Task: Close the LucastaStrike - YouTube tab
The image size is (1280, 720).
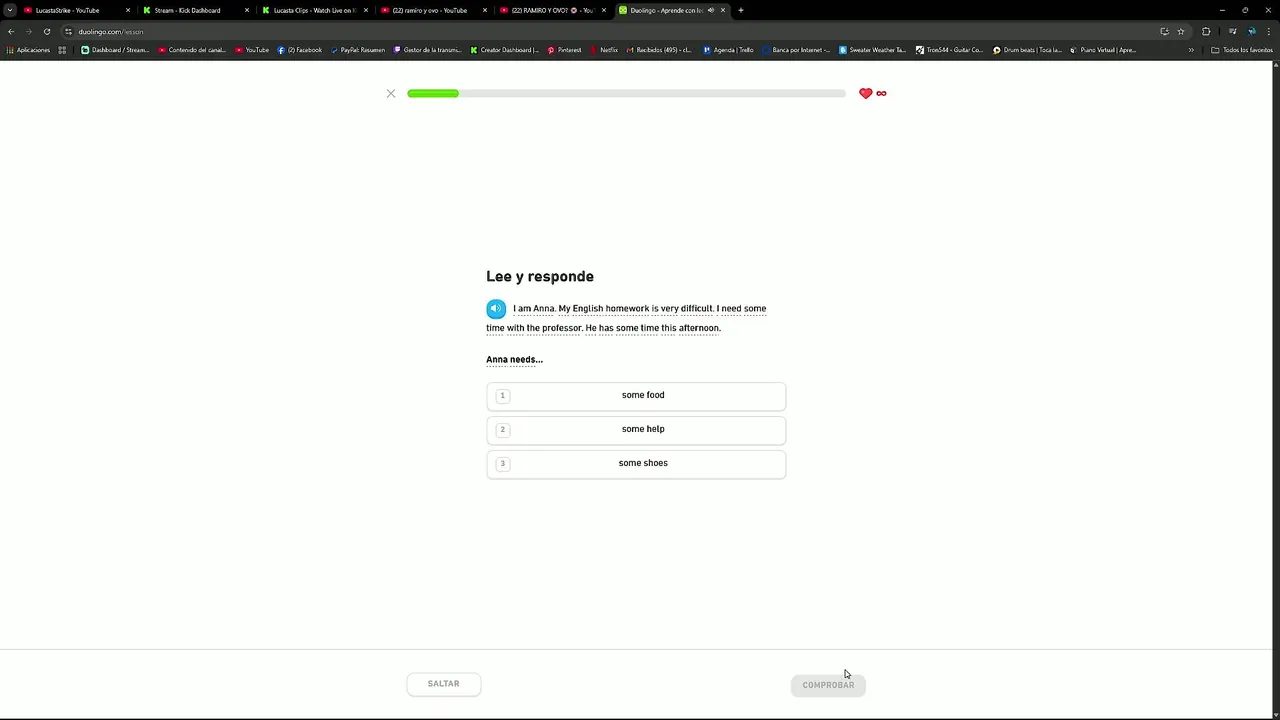Action: click(x=128, y=10)
